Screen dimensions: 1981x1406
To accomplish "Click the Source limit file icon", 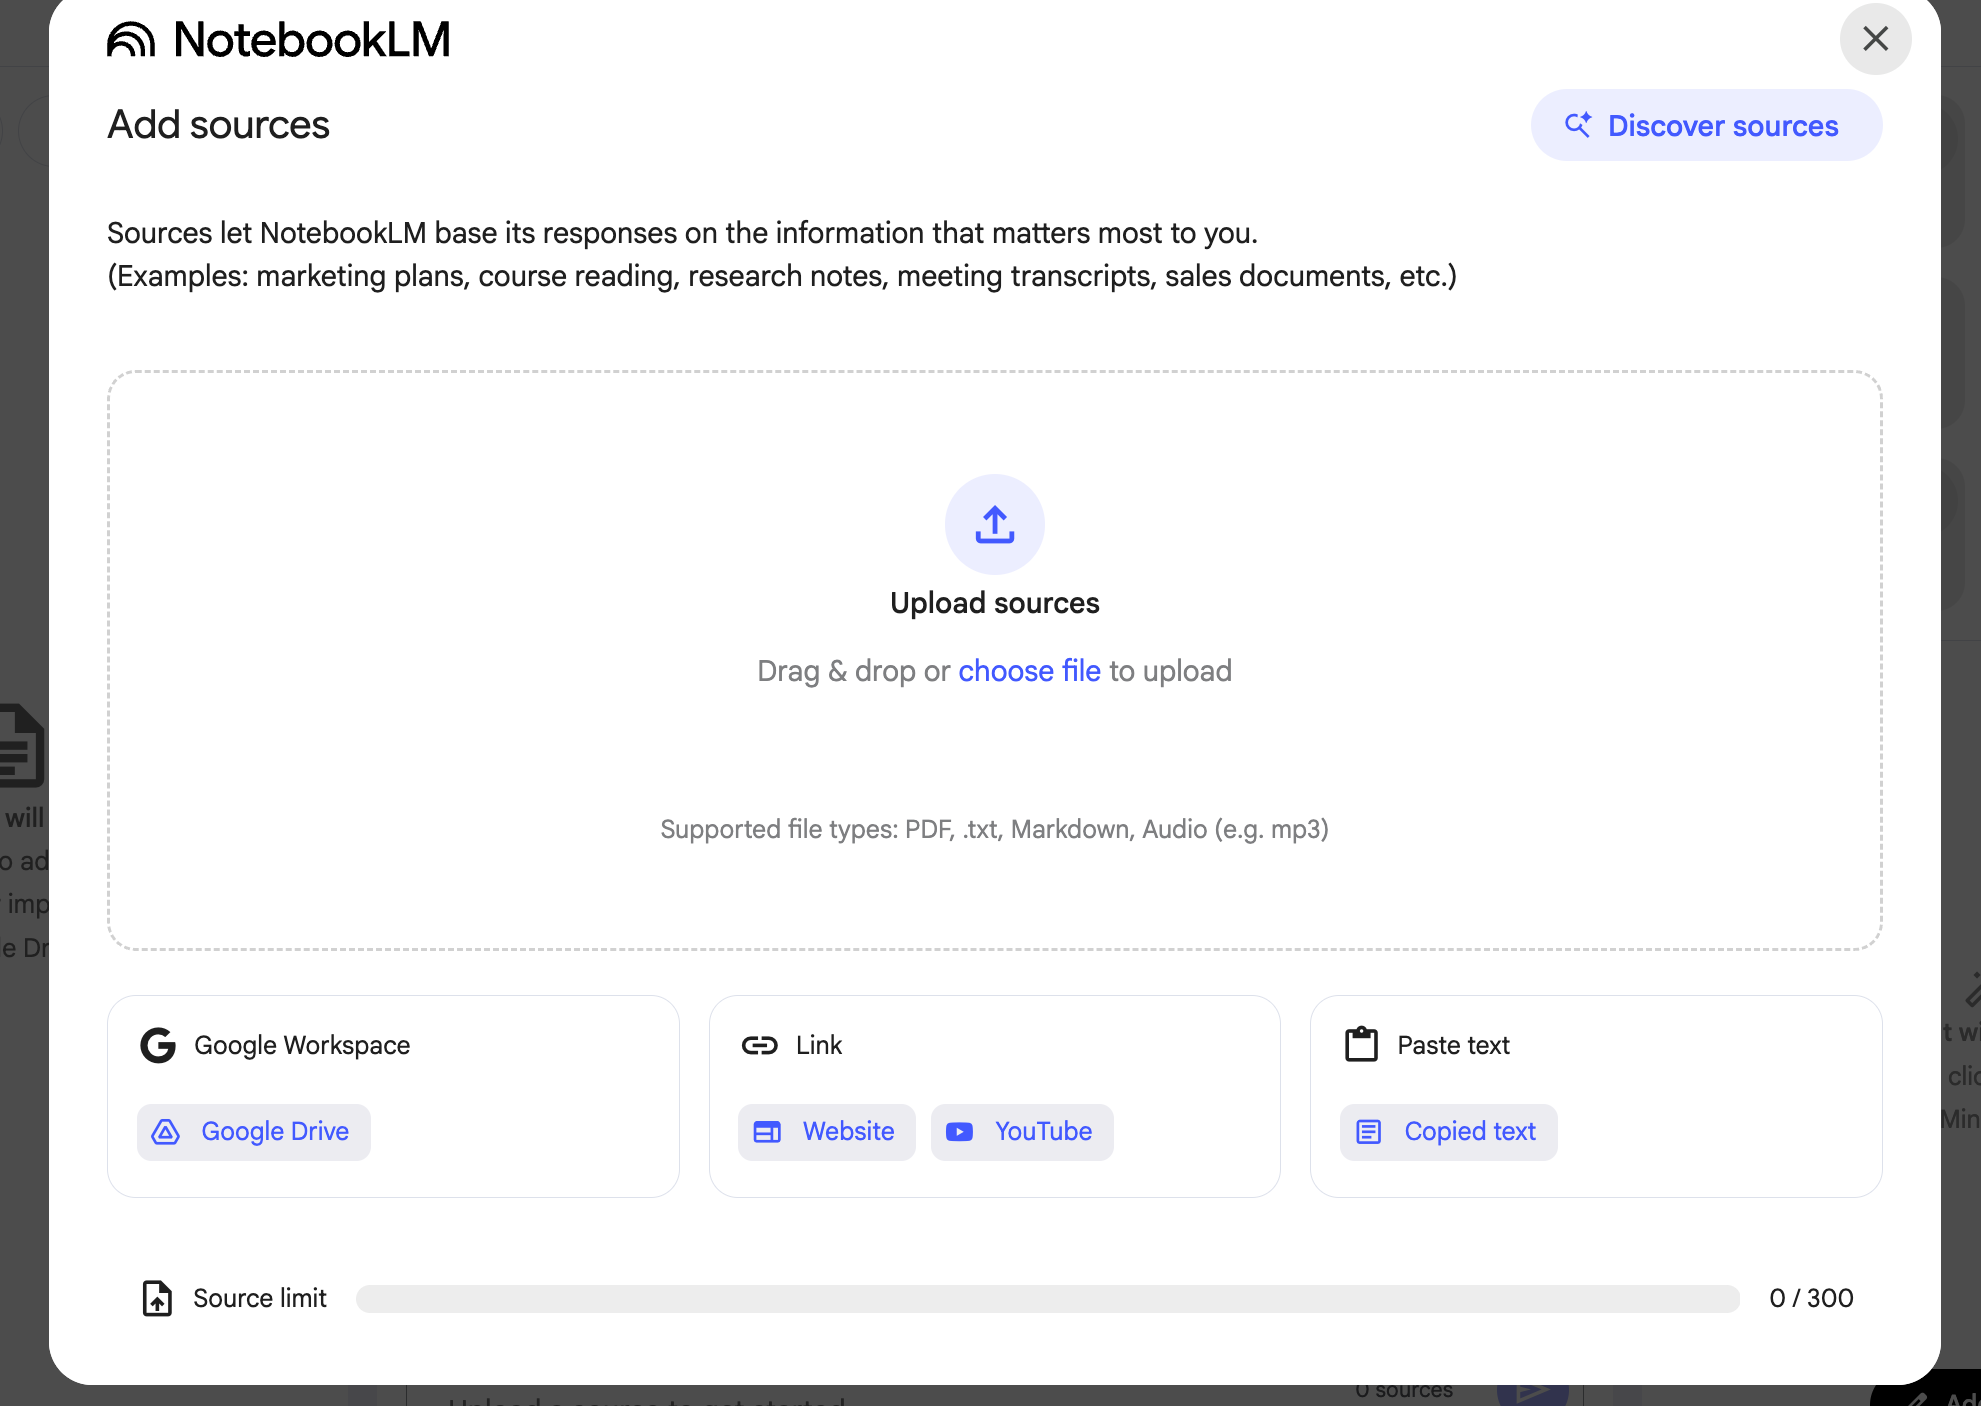I will point(157,1298).
